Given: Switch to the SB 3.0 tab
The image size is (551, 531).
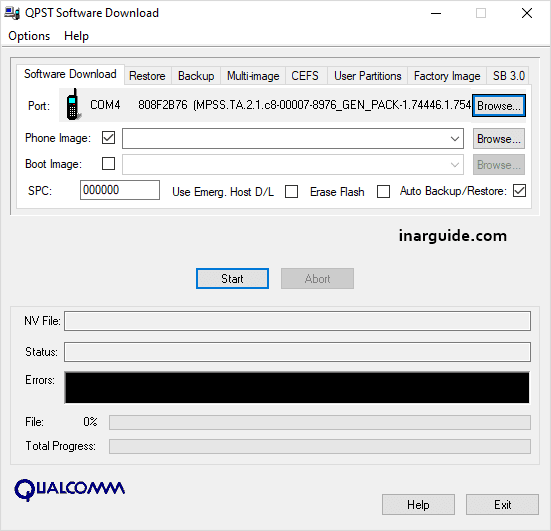Looking at the screenshot, I should tap(508, 76).
